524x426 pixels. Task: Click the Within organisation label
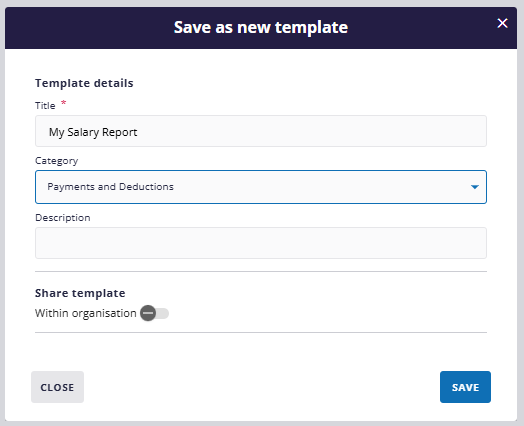[x=86, y=313]
